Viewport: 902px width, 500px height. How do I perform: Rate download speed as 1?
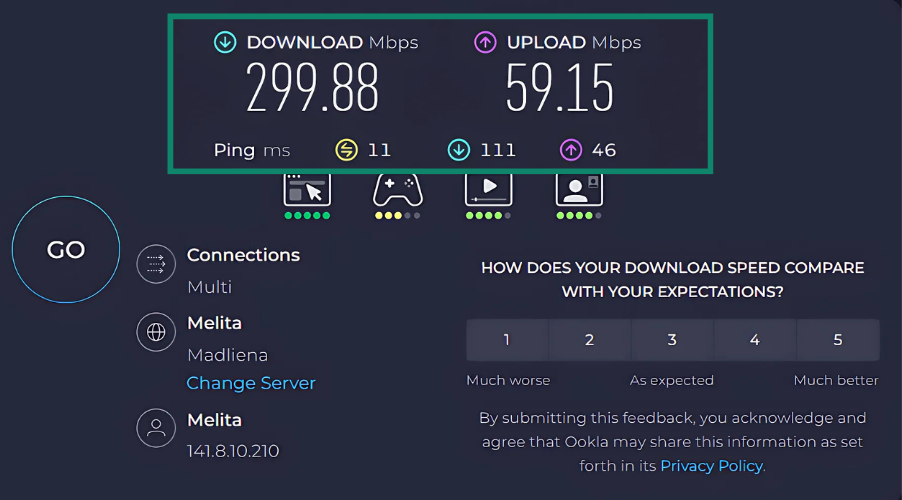click(507, 340)
